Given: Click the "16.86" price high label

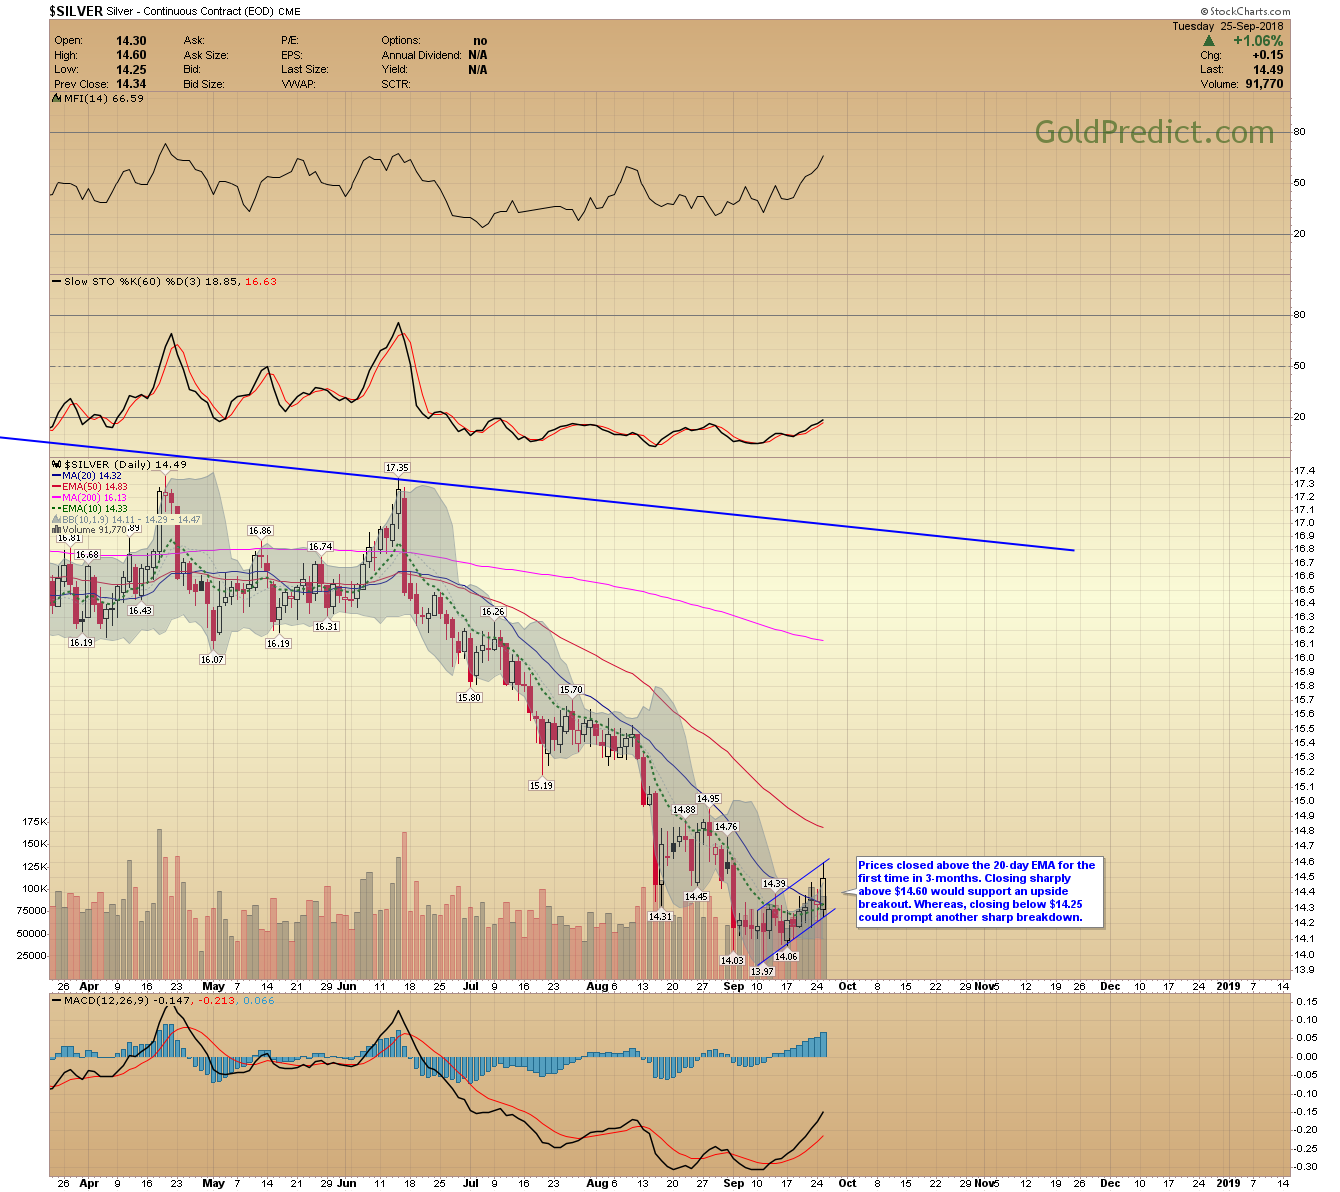Looking at the screenshot, I should pyautogui.click(x=260, y=531).
